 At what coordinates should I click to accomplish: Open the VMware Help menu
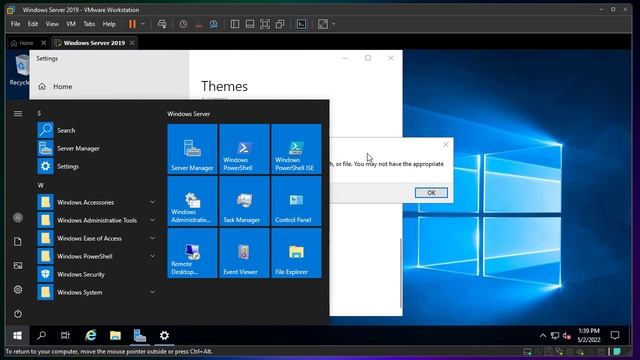[x=109, y=24]
